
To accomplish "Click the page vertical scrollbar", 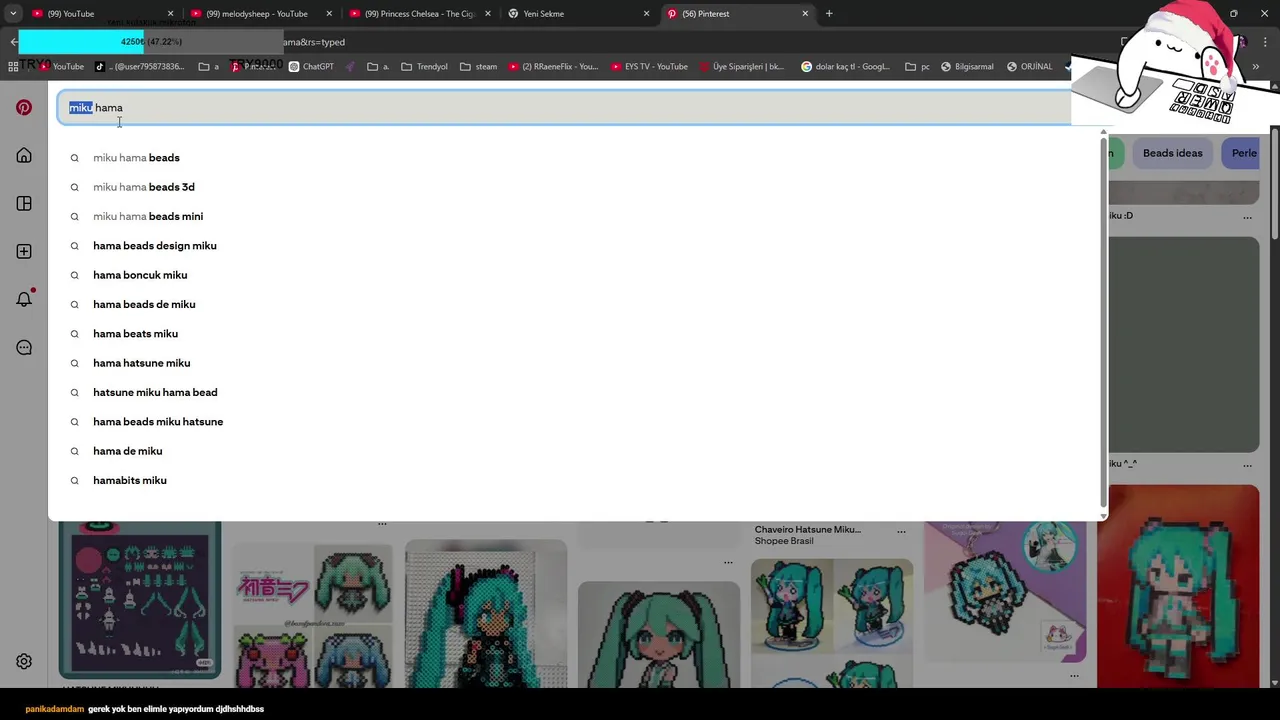I will tap(1274, 182).
